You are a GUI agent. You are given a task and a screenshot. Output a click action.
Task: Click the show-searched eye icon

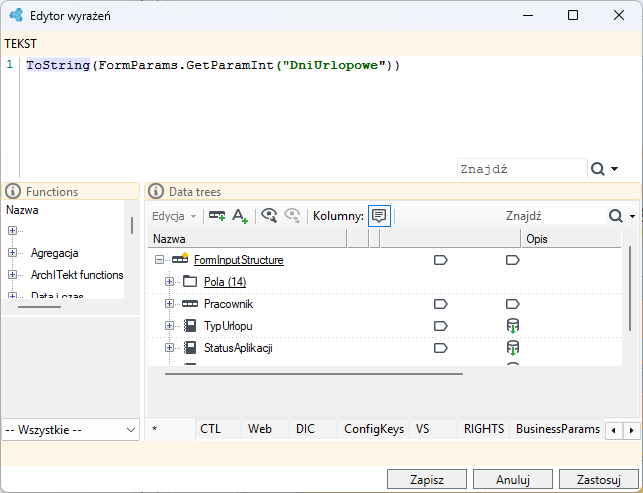tap(269, 215)
